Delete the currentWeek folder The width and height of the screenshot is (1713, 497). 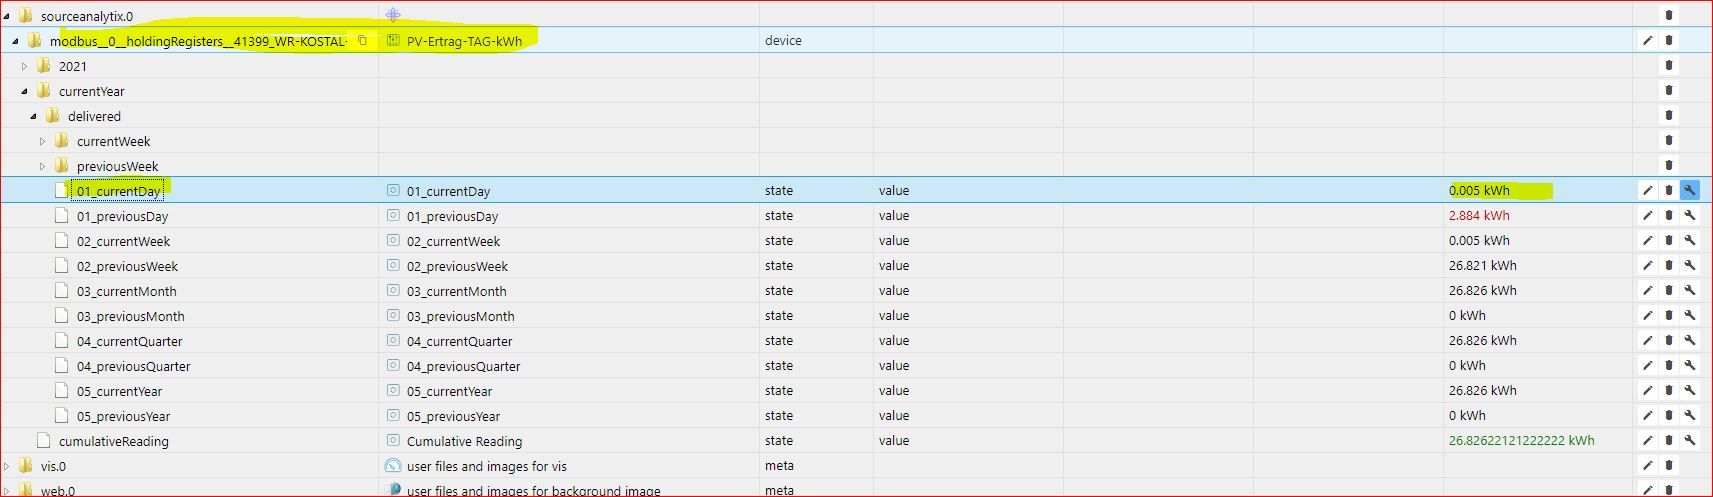(x=1668, y=140)
